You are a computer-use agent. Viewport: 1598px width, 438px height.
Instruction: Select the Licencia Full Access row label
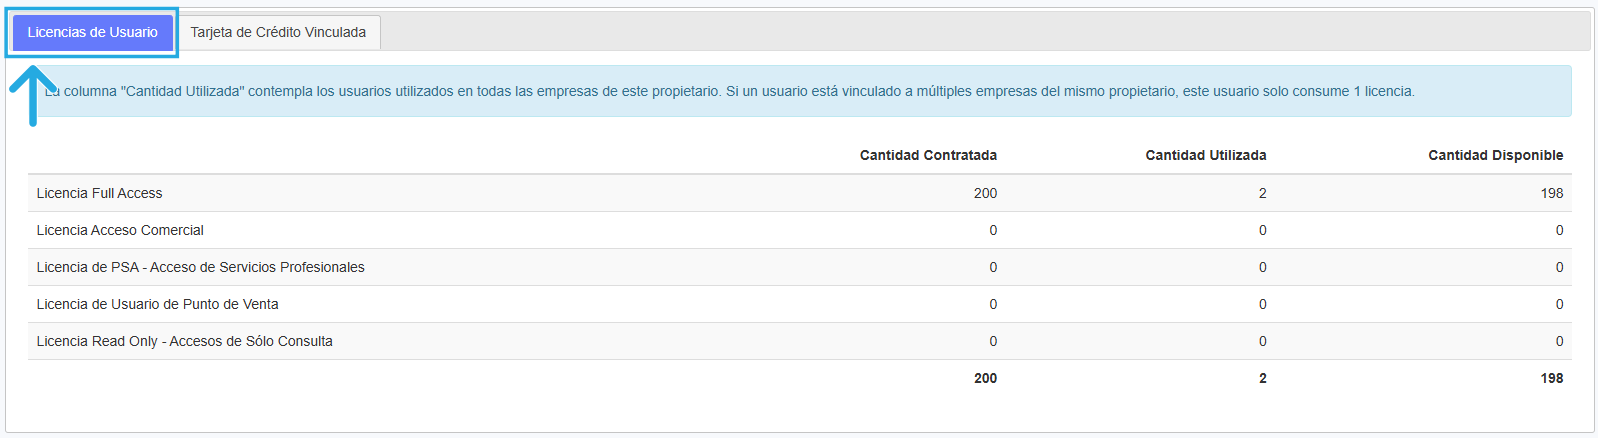point(99,193)
